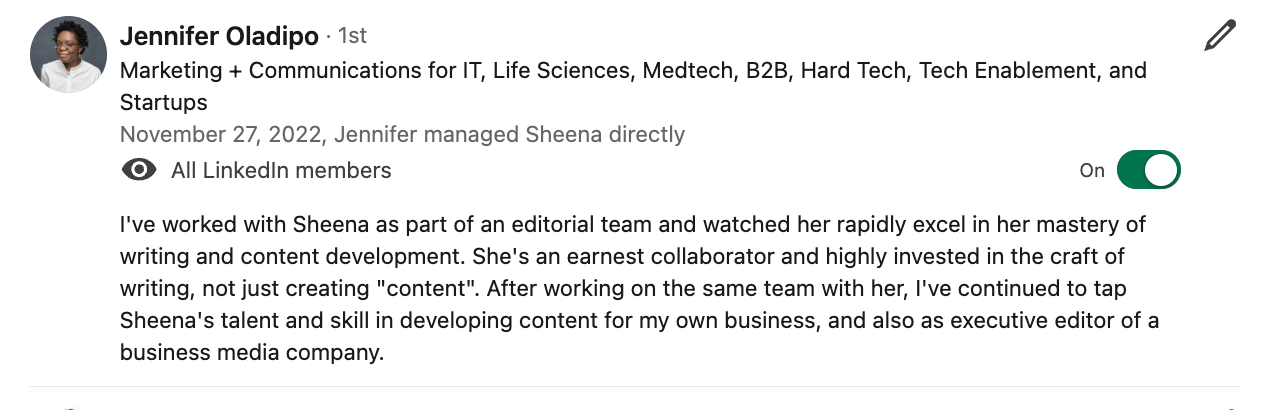The image size is (1272, 410).
Task: Click the All LinkedIn members label
Action: tap(281, 171)
